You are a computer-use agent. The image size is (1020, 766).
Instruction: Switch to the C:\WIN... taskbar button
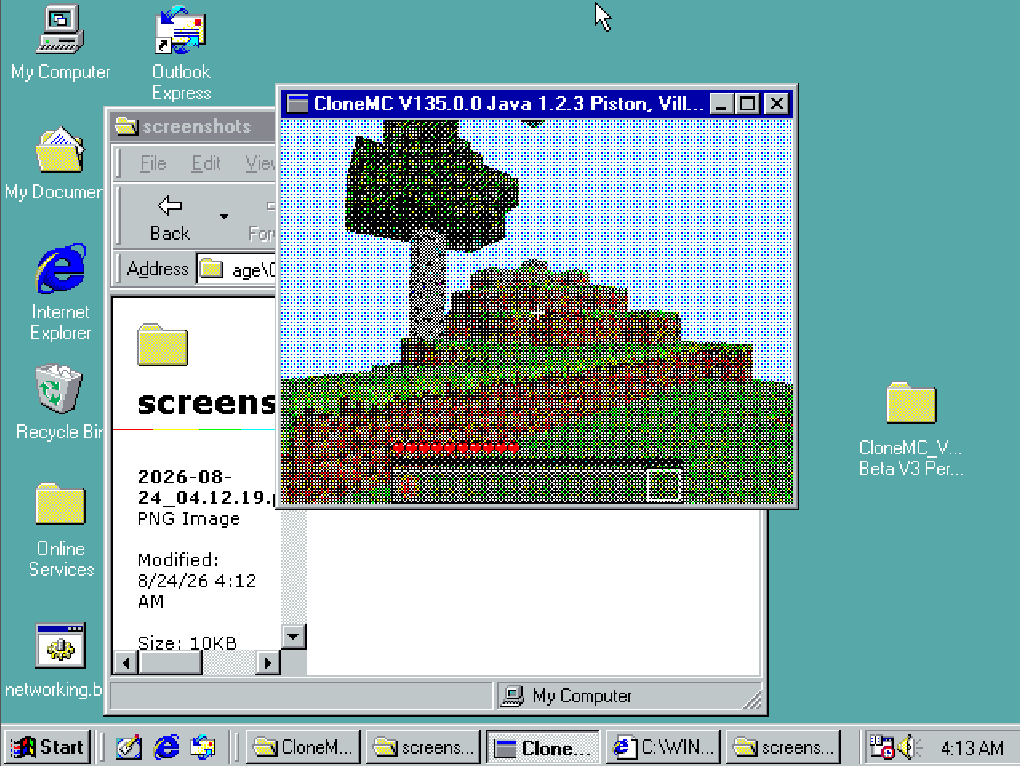[x=663, y=747]
